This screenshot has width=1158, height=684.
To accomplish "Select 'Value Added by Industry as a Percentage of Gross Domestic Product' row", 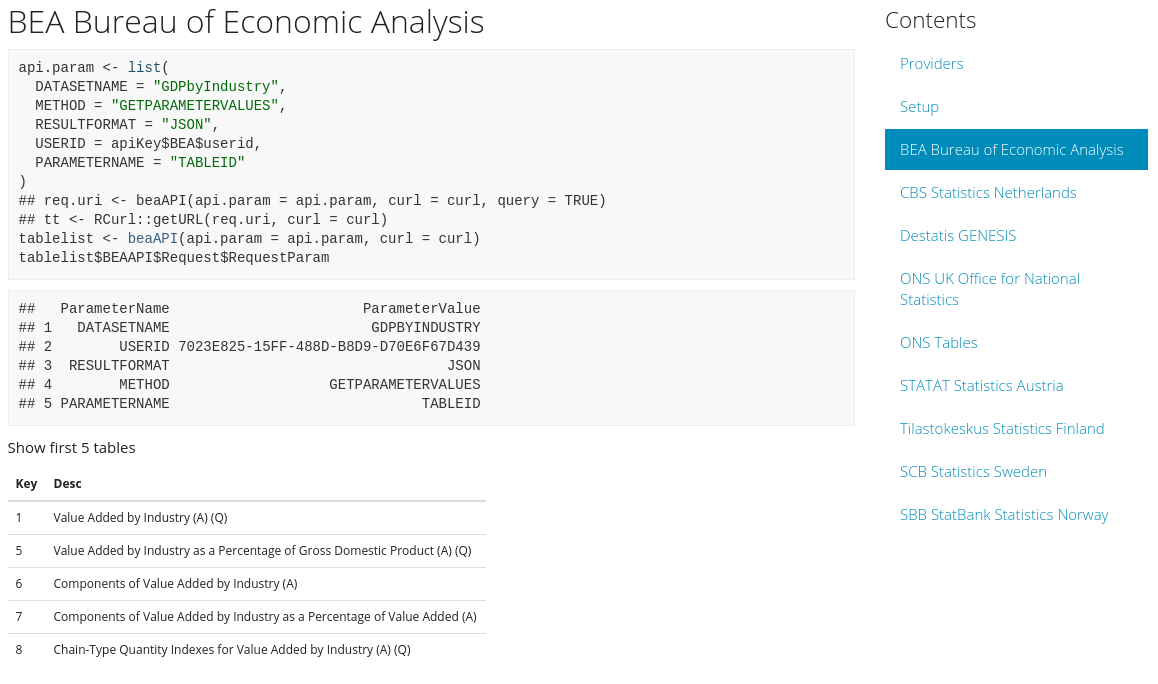I will point(247,551).
